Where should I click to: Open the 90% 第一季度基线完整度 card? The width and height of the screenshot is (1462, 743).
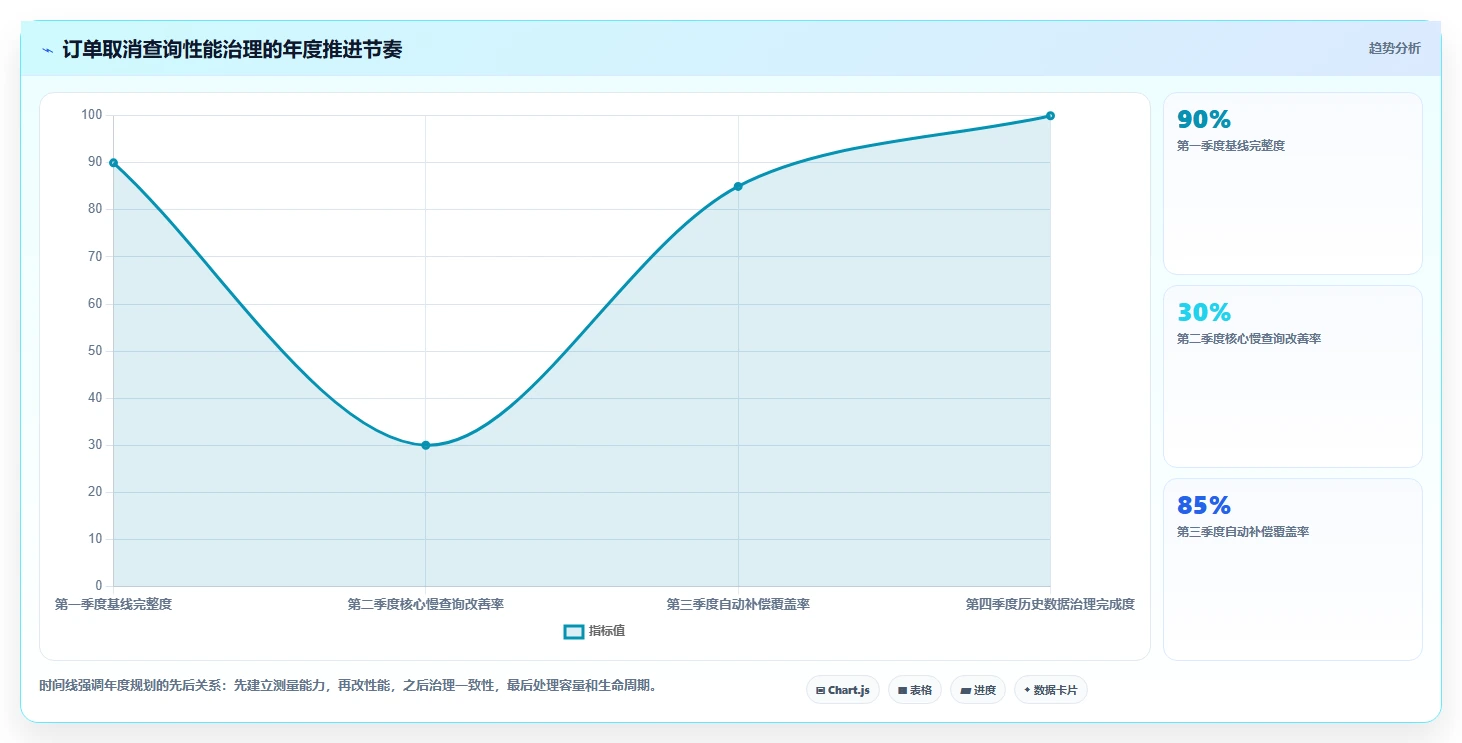coord(1292,183)
